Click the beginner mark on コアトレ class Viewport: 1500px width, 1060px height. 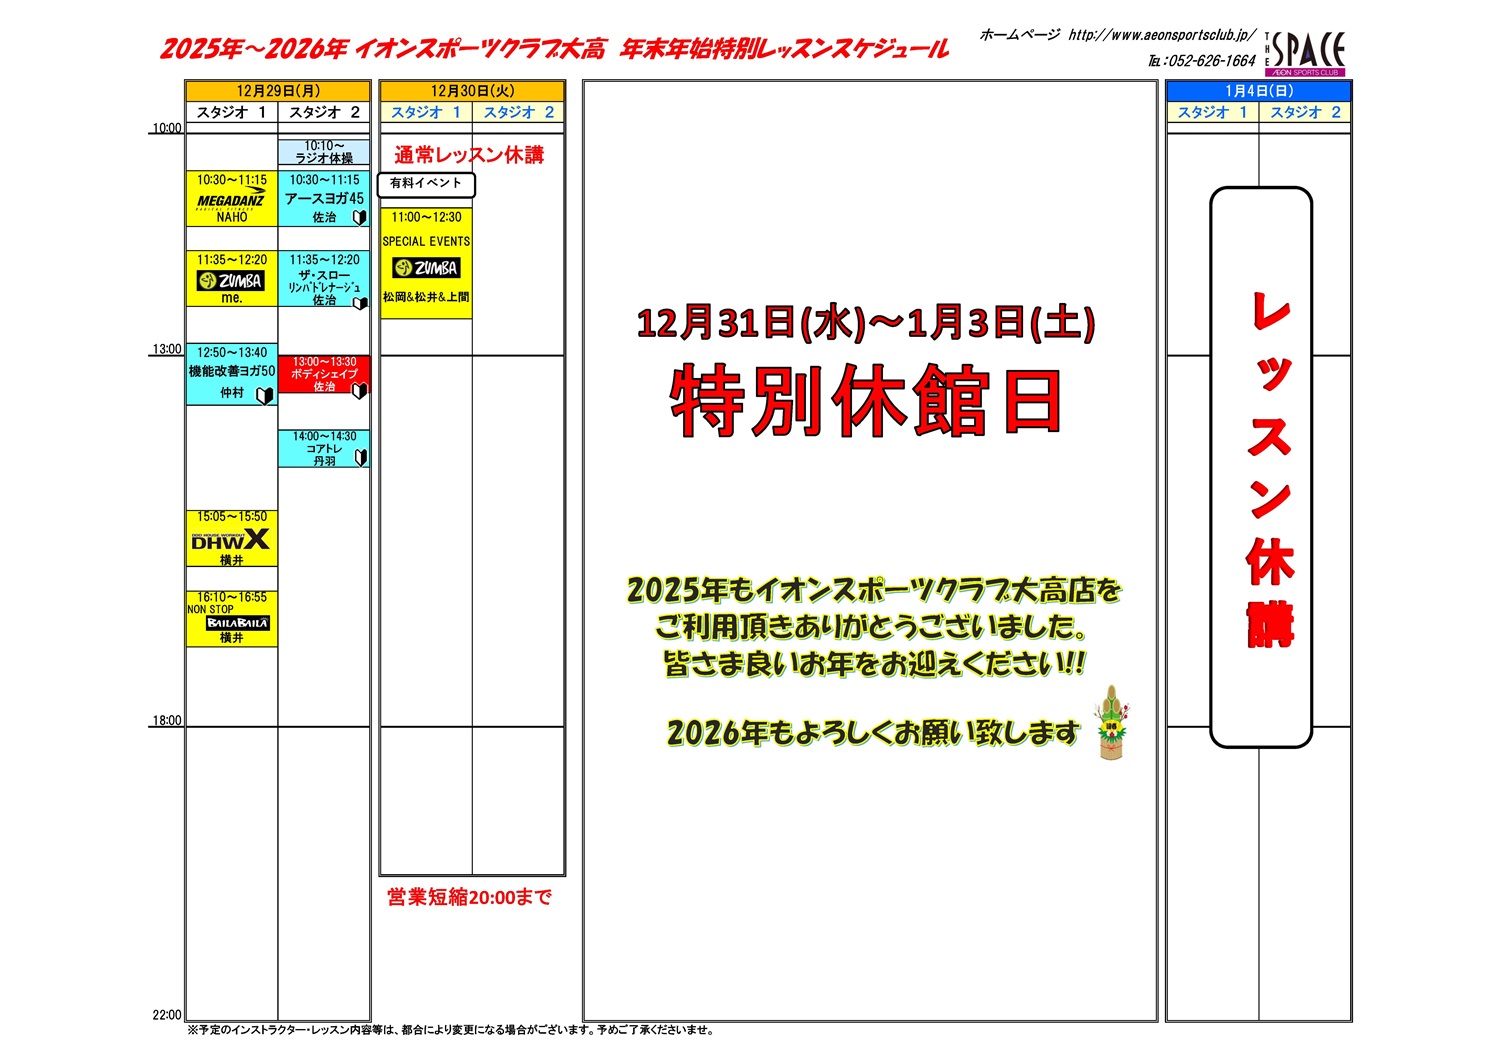click(x=361, y=457)
